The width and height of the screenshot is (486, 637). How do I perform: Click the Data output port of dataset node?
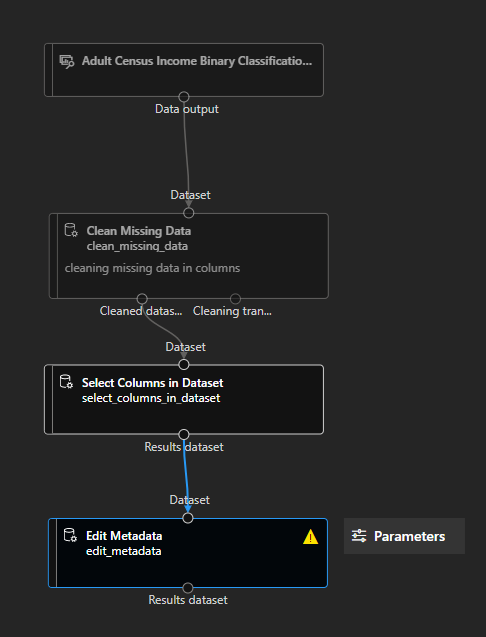[184, 97]
